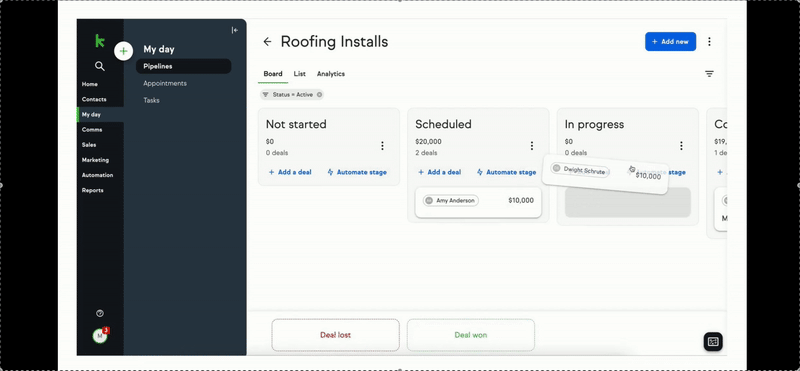Automate stage for Not started
This screenshot has height=371, width=800.
(x=357, y=172)
